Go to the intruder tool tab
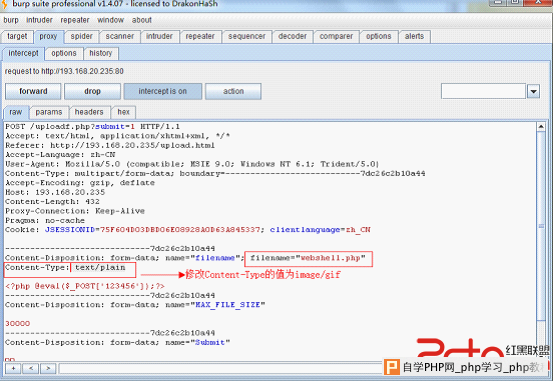 click(x=159, y=36)
